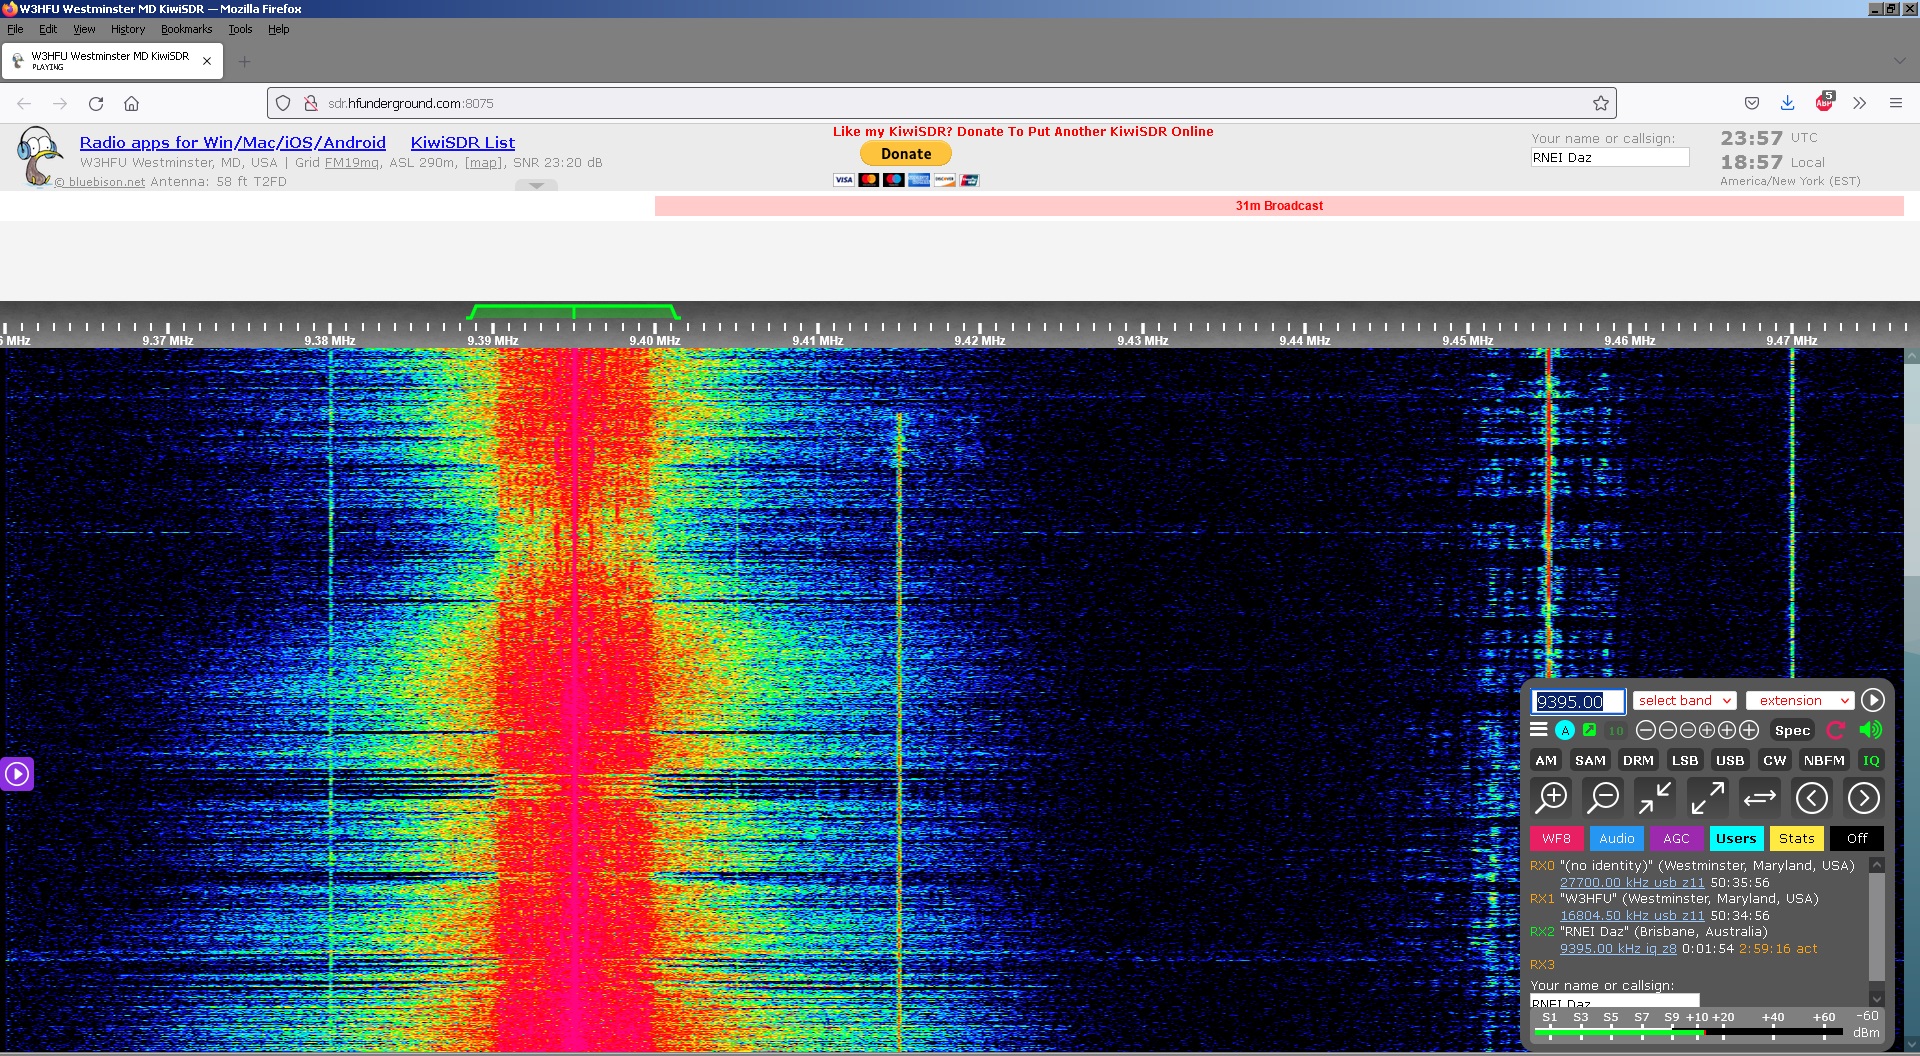1920x1056 pixels.
Task: Toggle the Spec spectrum display button
Action: click(1792, 730)
